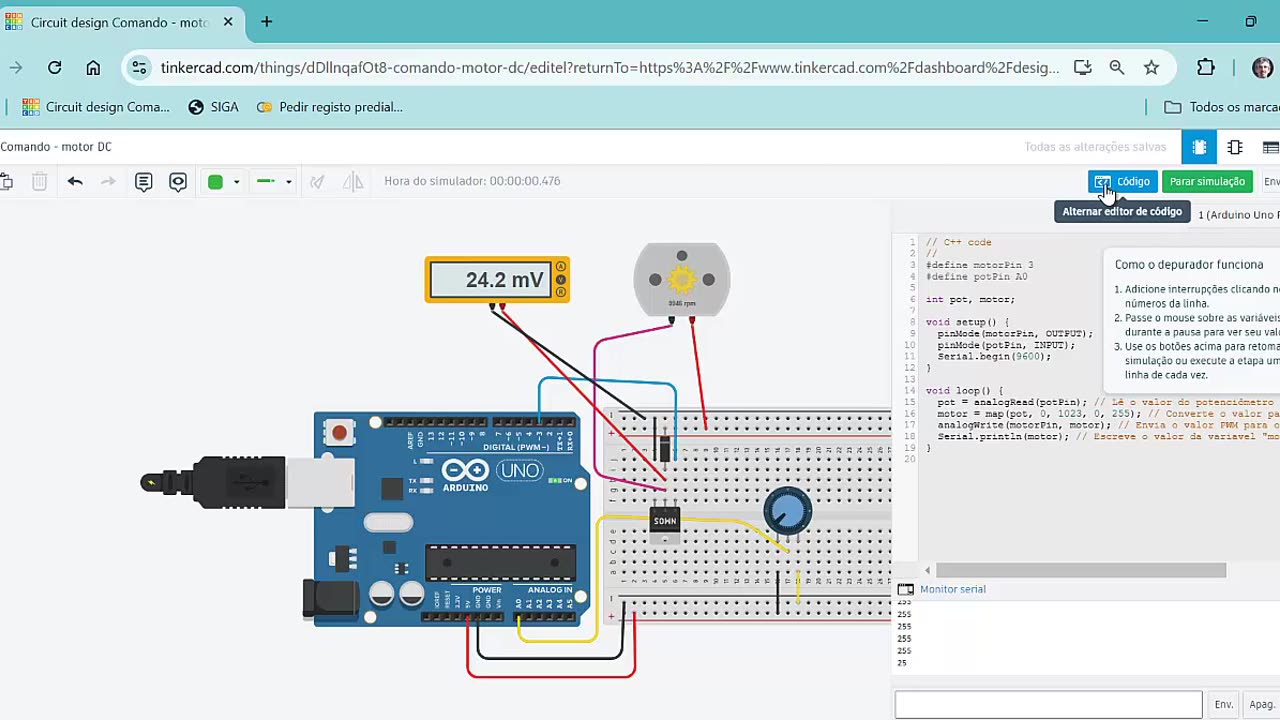Click the code editor horizontal scrollbar

(x=1080, y=570)
